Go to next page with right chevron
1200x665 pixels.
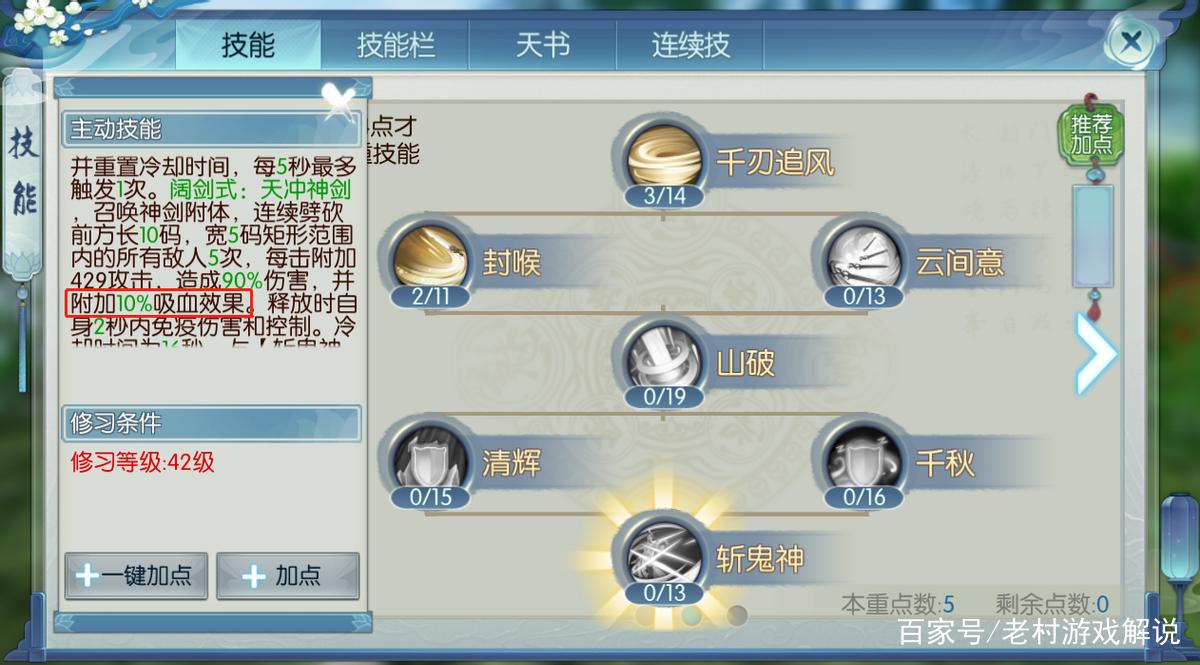pos(1095,352)
